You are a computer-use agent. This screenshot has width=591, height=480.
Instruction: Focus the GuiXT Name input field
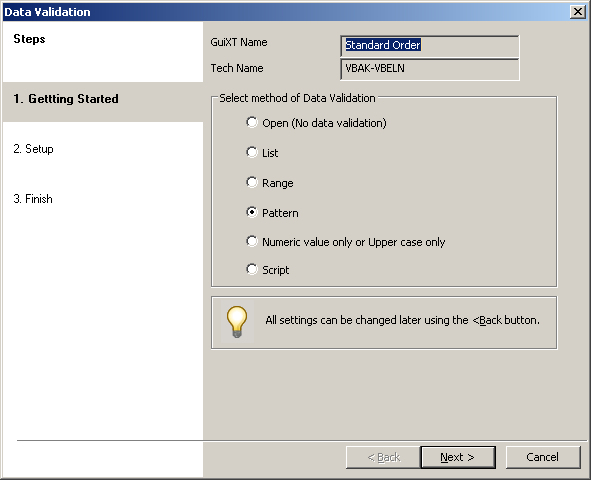[430, 46]
